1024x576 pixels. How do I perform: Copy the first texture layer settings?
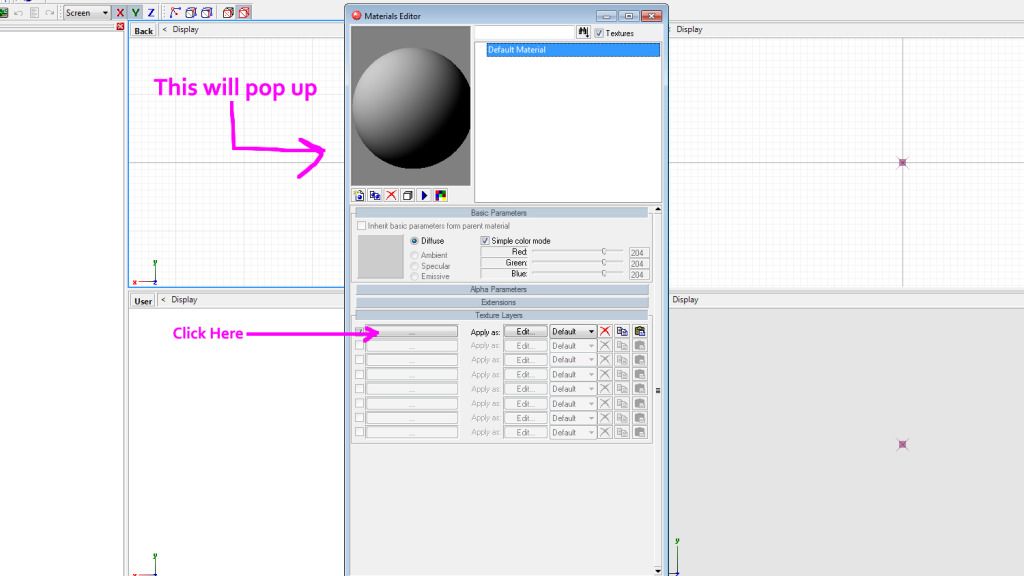click(x=622, y=332)
